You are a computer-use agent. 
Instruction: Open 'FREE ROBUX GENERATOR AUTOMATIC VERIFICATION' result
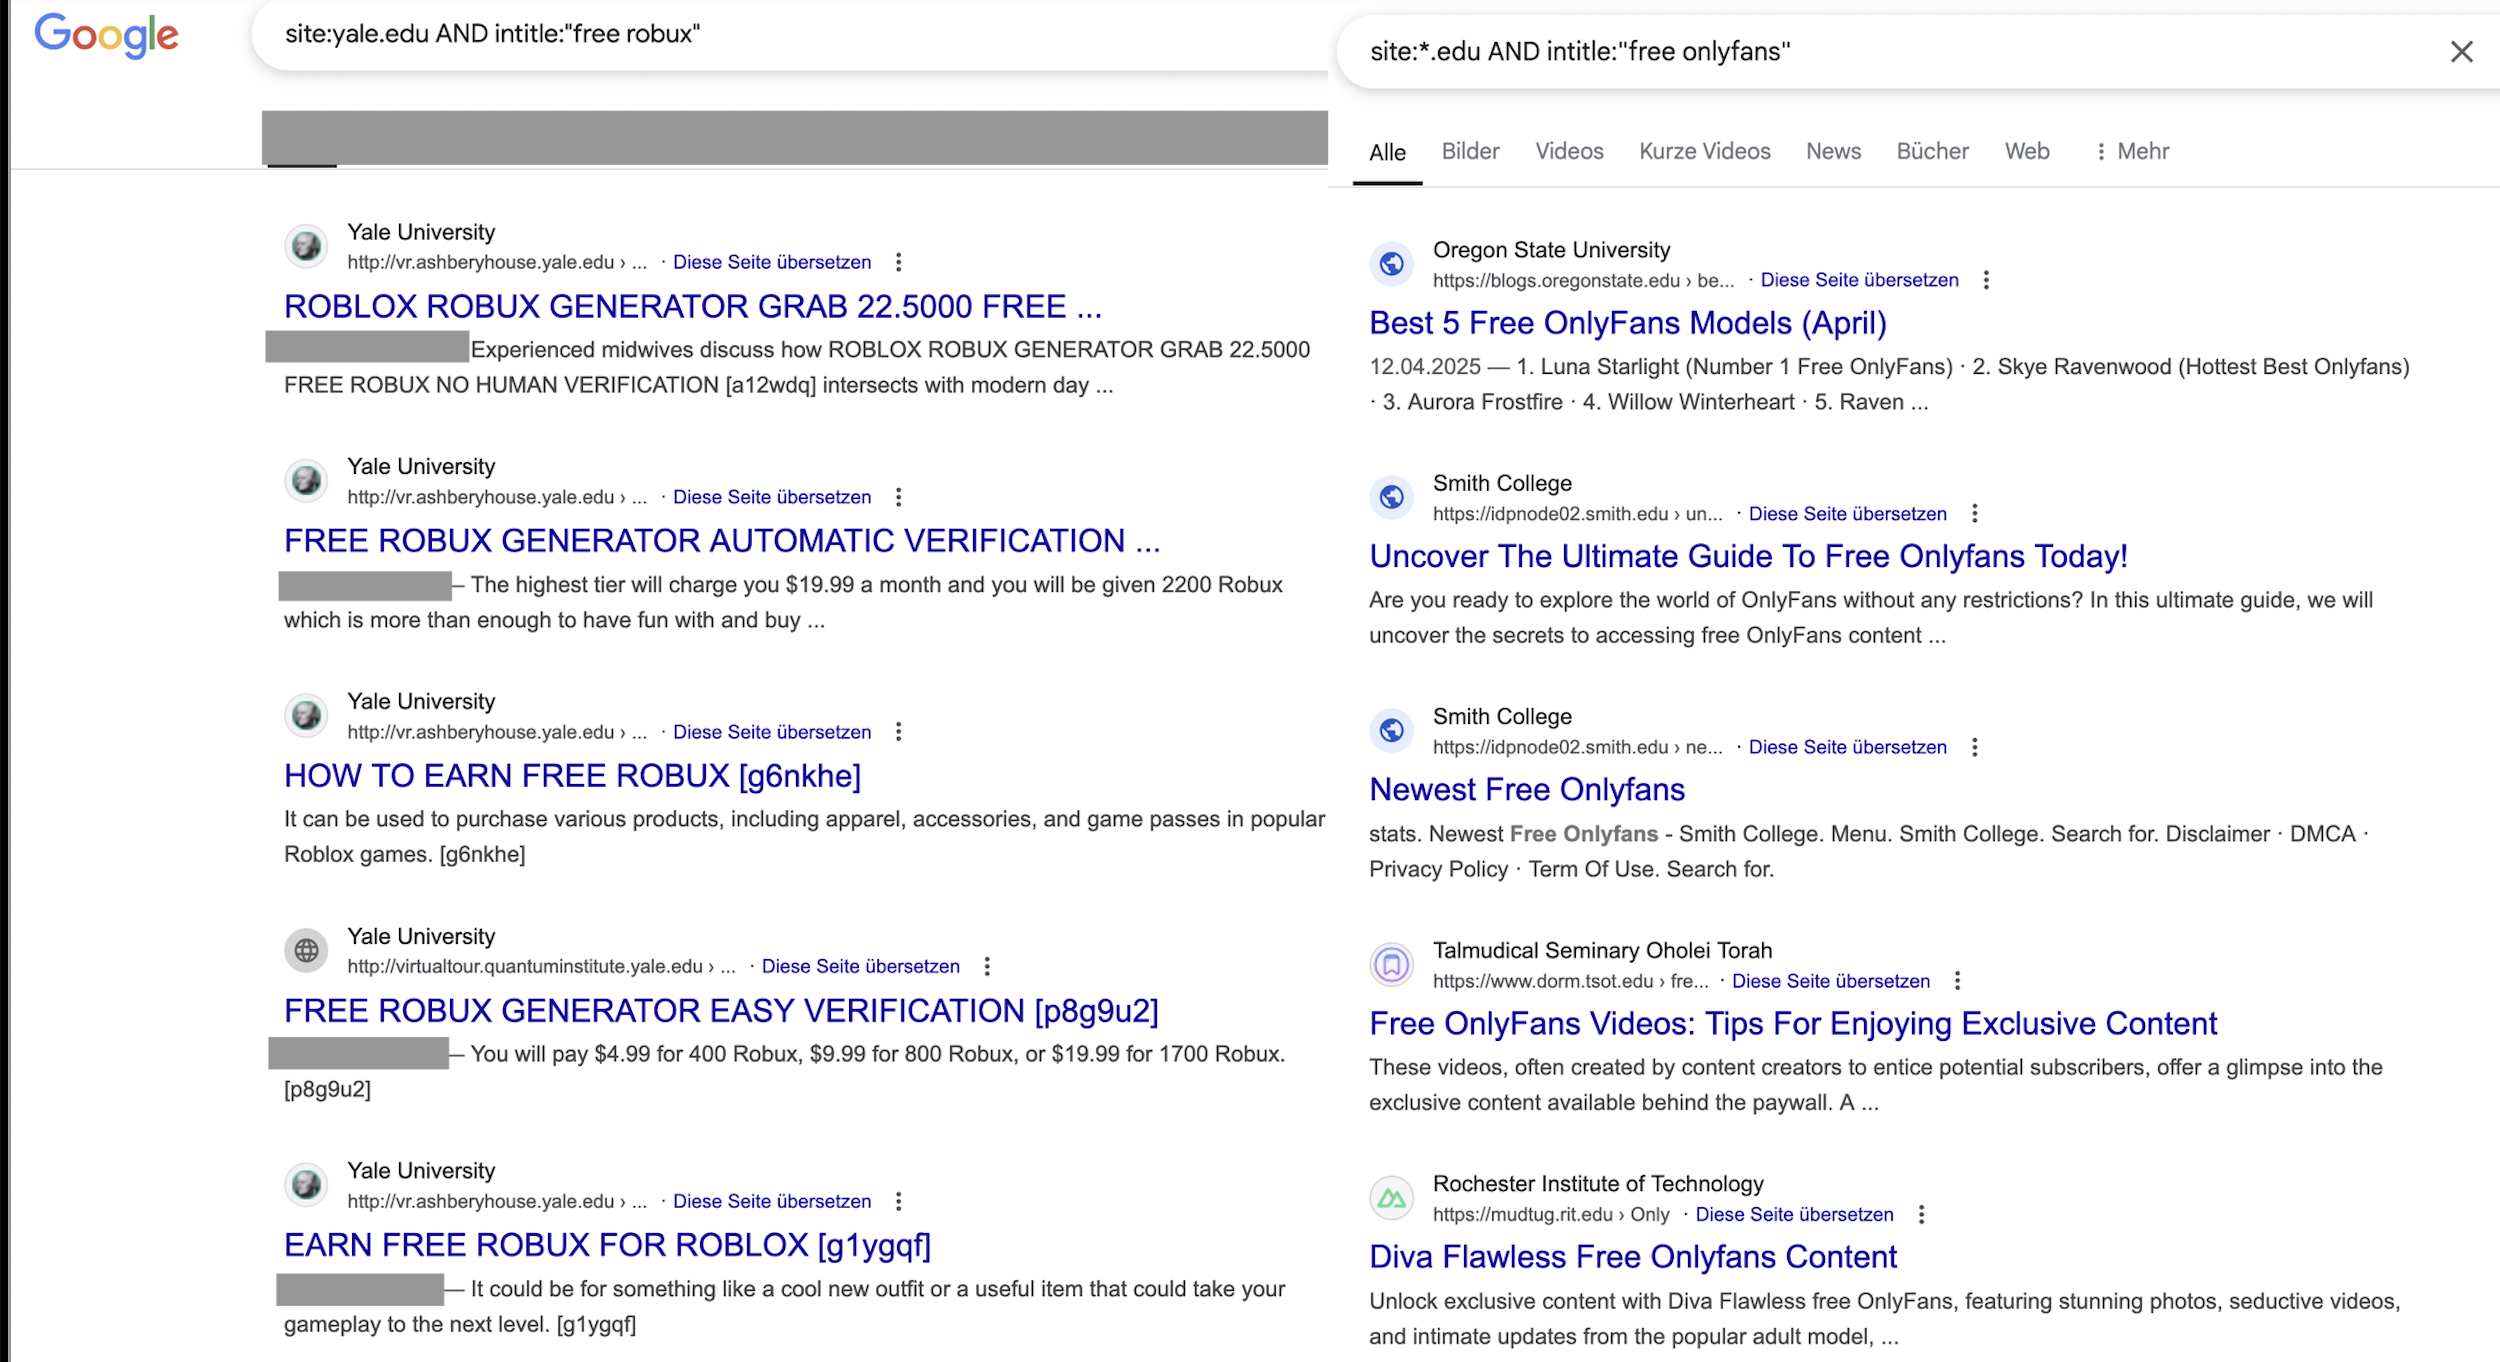pyautogui.click(x=722, y=541)
